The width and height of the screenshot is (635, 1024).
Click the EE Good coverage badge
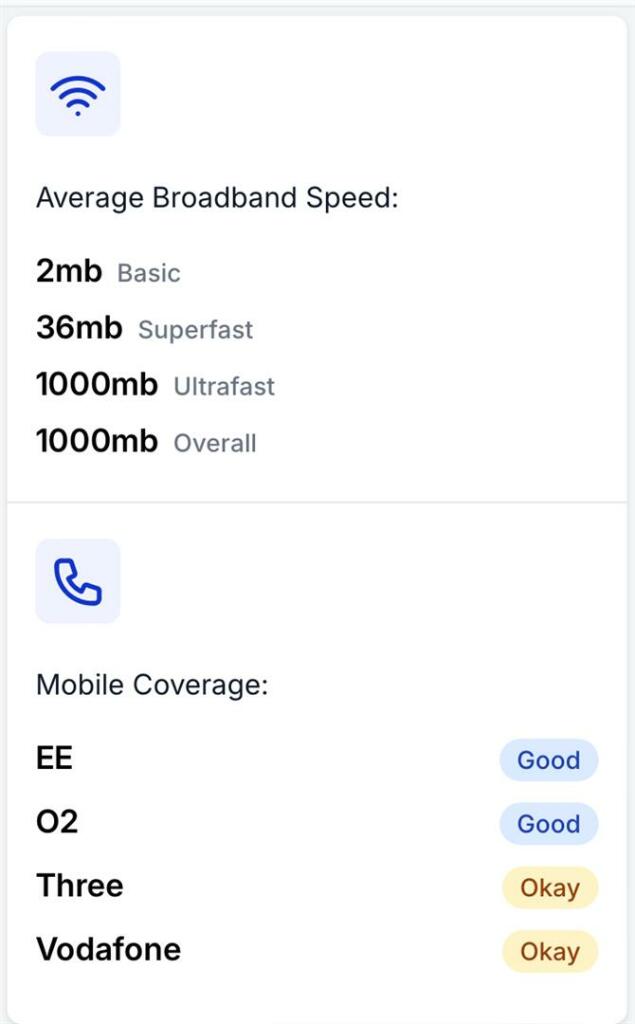tap(548, 760)
